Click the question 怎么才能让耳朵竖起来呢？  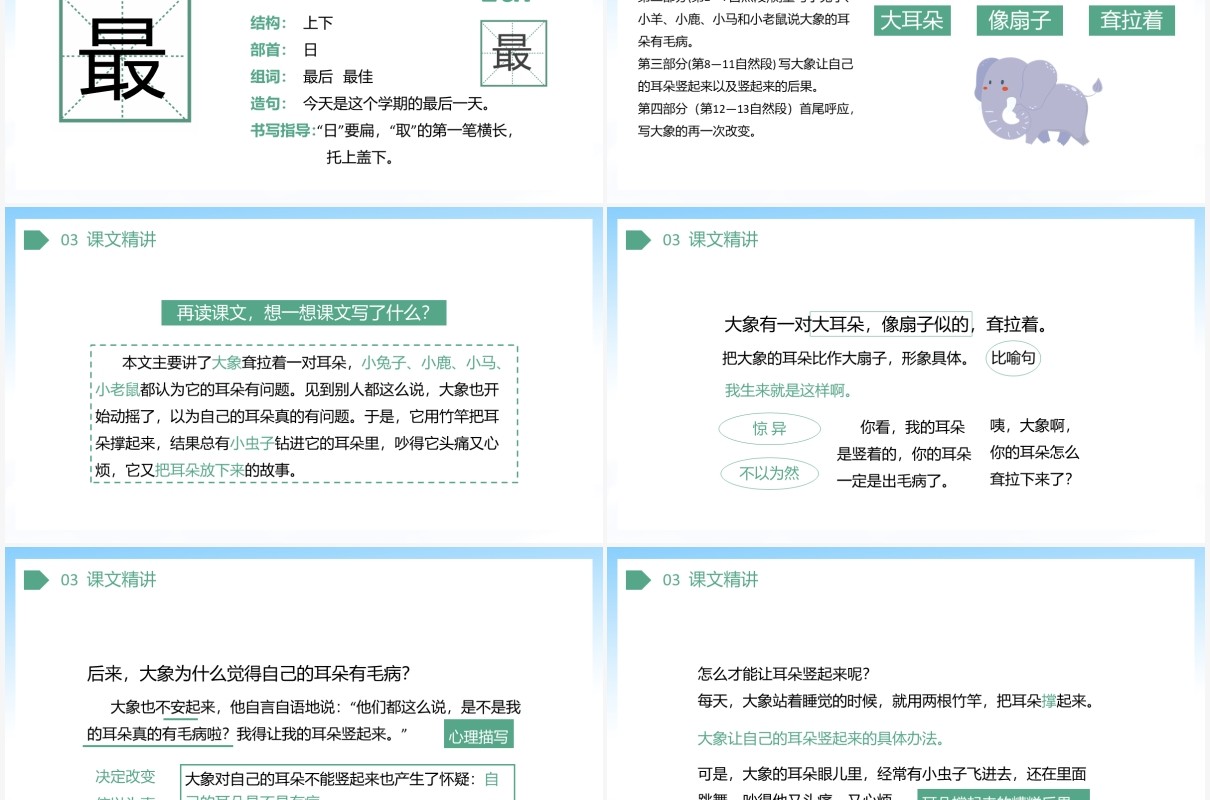[x=784, y=675]
